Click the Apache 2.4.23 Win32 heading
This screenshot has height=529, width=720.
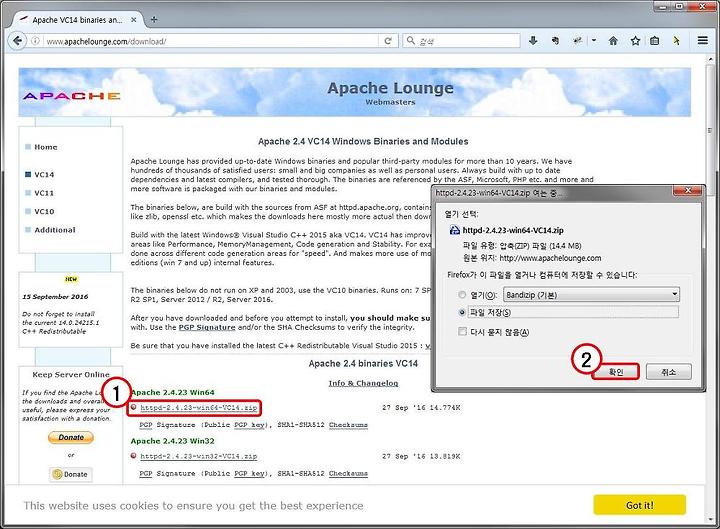click(x=172, y=441)
